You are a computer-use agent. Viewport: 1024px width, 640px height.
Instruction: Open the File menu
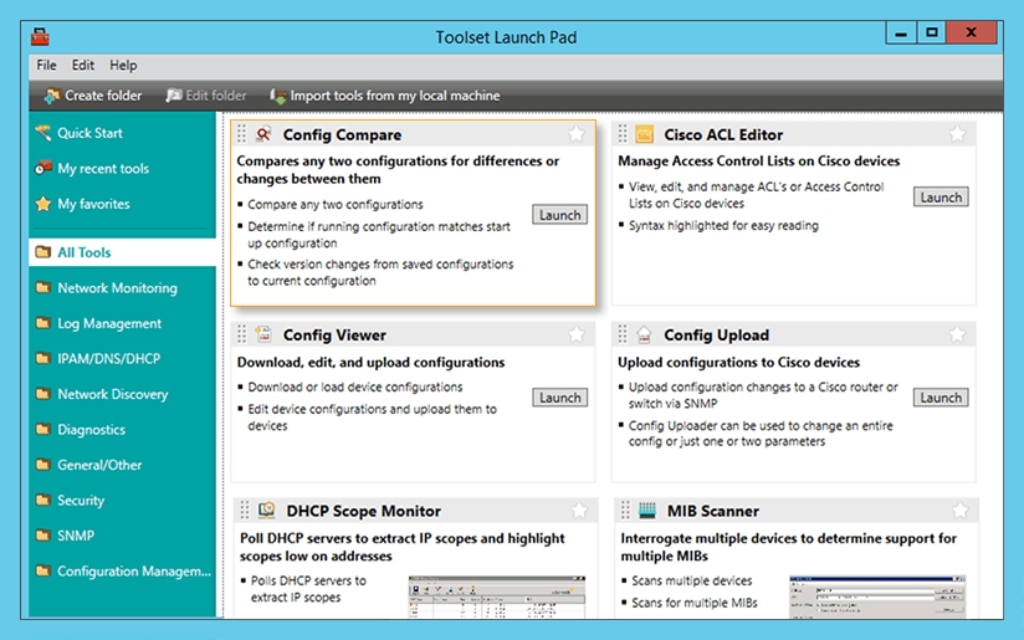point(45,65)
